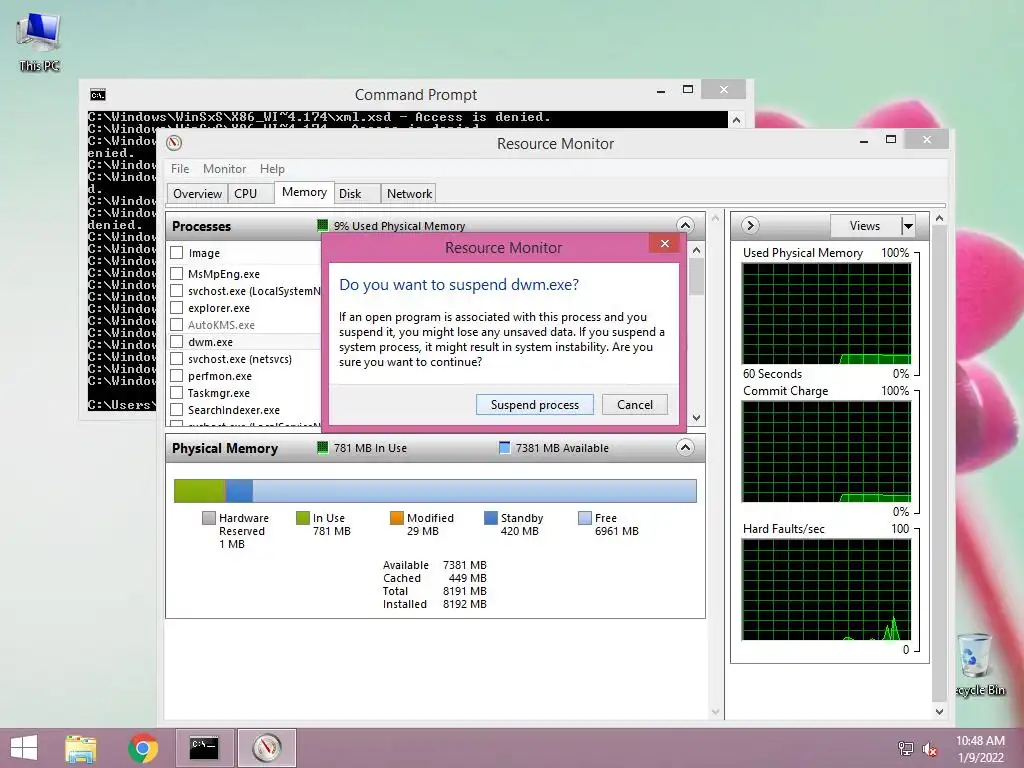This screenshot has height=768, width=1024.
Task: Minimize the Resource Monitor window
Action: tap(864, 140)
